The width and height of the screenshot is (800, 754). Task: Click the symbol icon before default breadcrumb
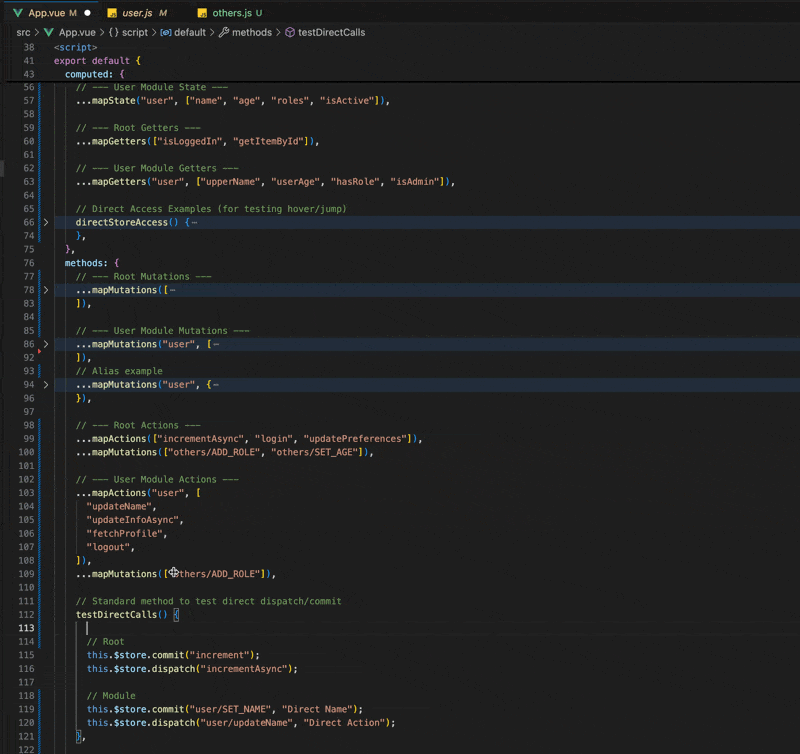tap(166, 32)
